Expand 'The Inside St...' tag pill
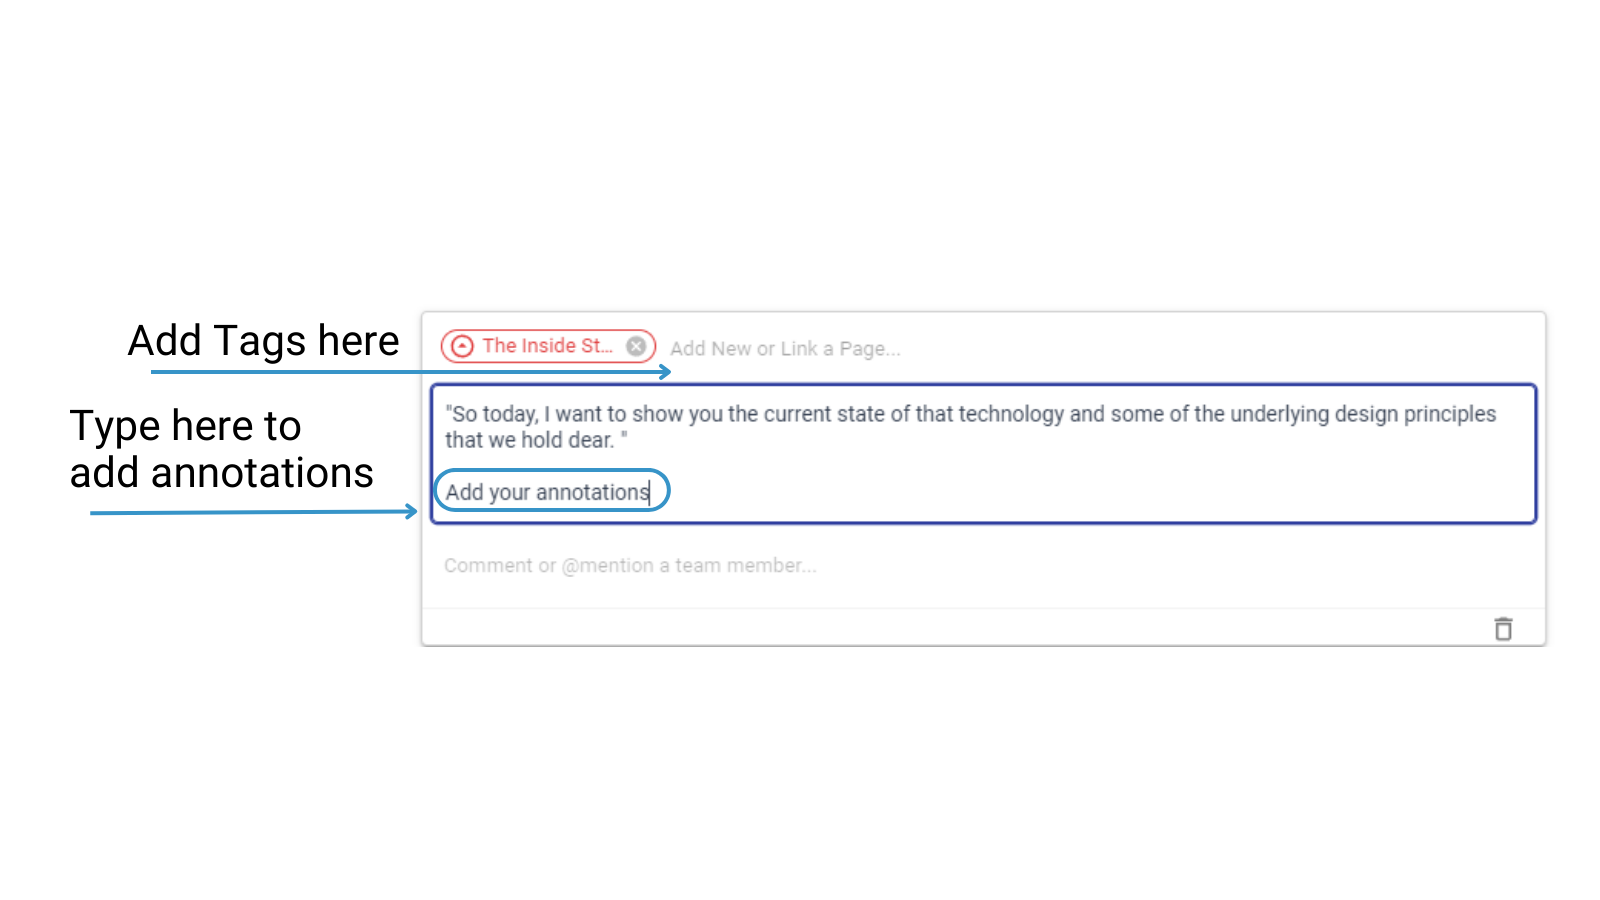1600x900 pixels. click(x=547, y=346)
